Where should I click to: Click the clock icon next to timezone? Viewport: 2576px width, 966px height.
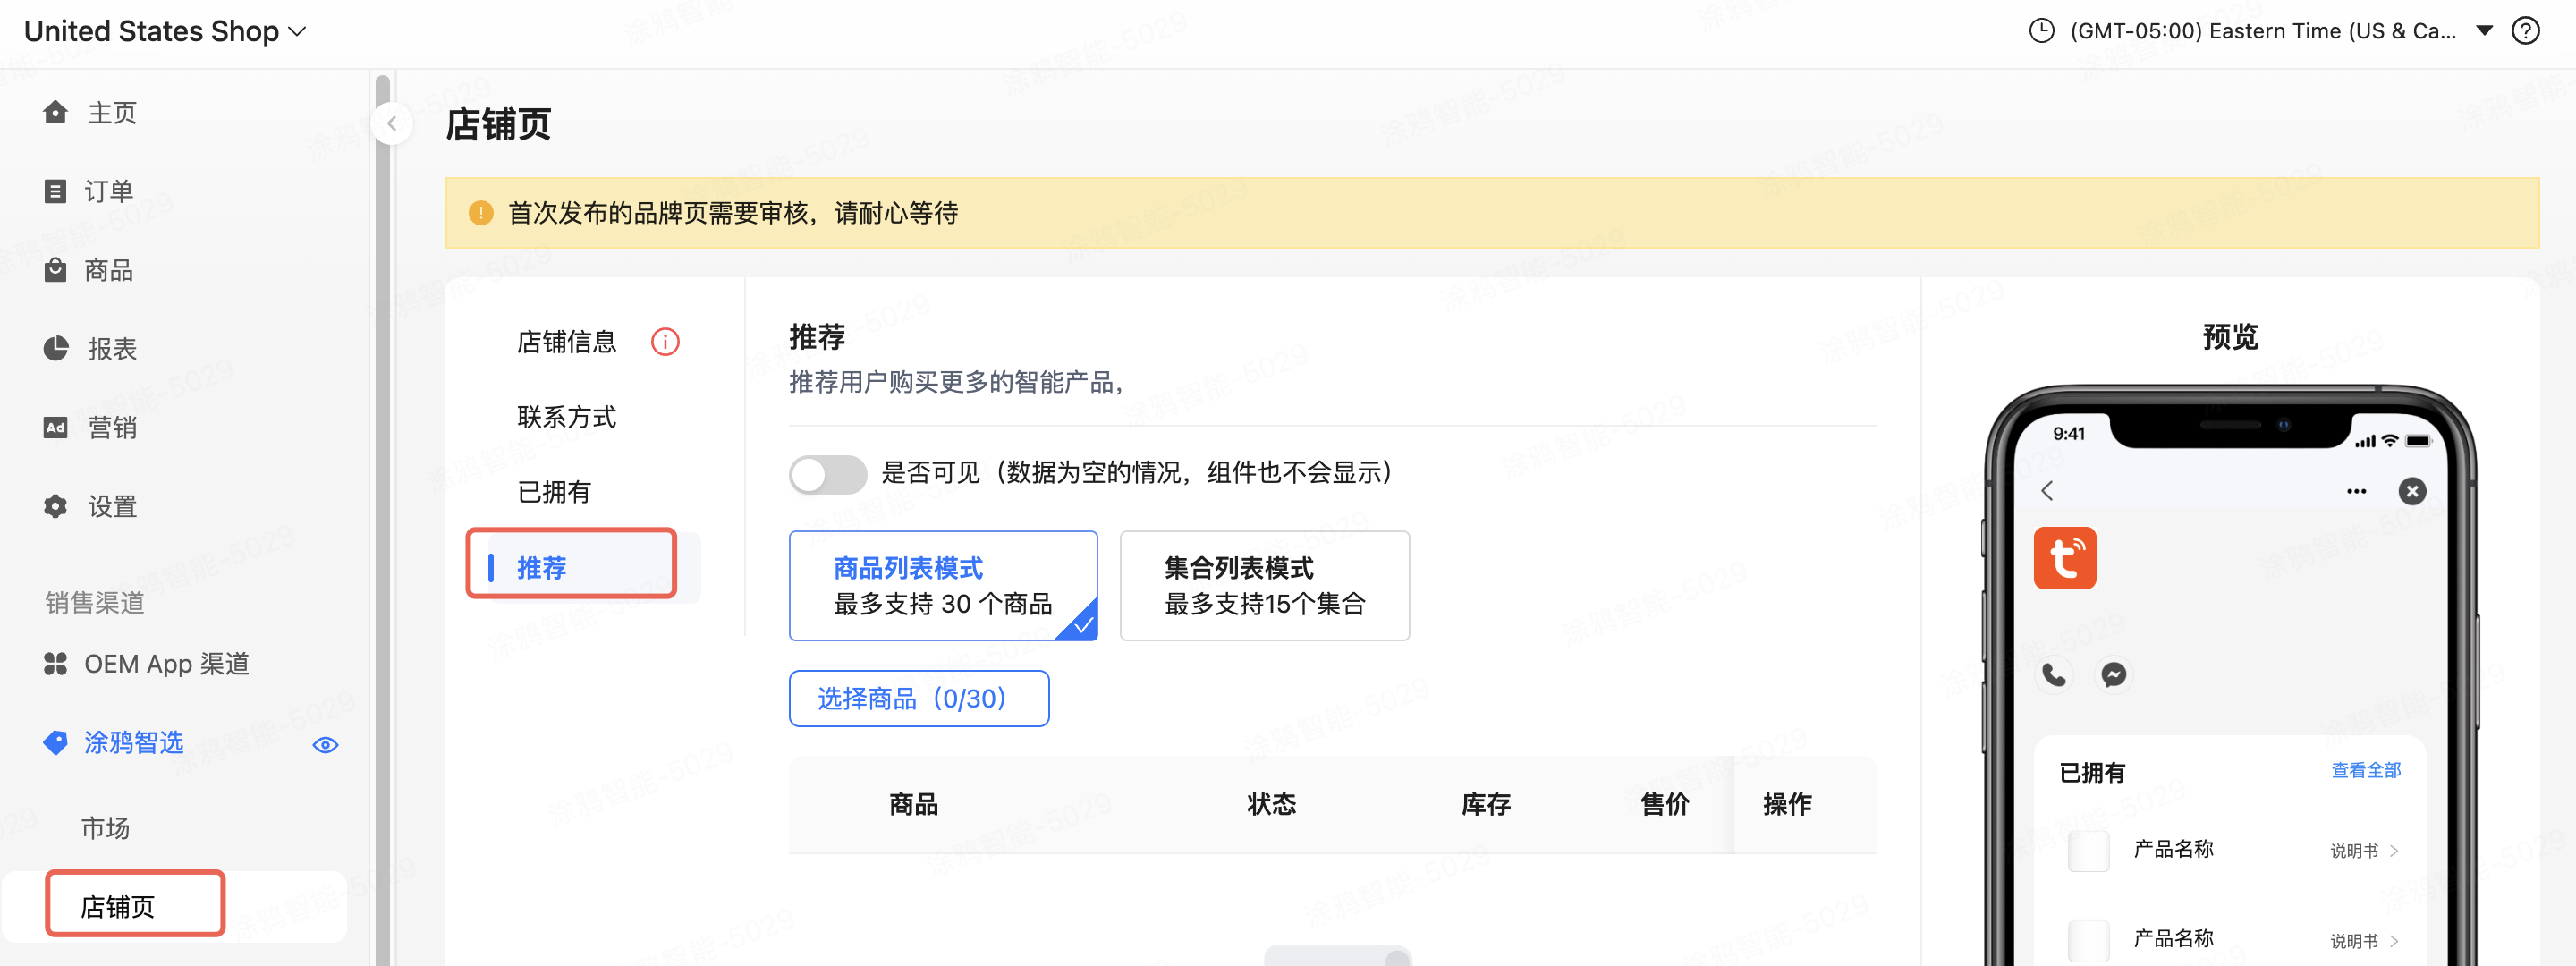2041,31
